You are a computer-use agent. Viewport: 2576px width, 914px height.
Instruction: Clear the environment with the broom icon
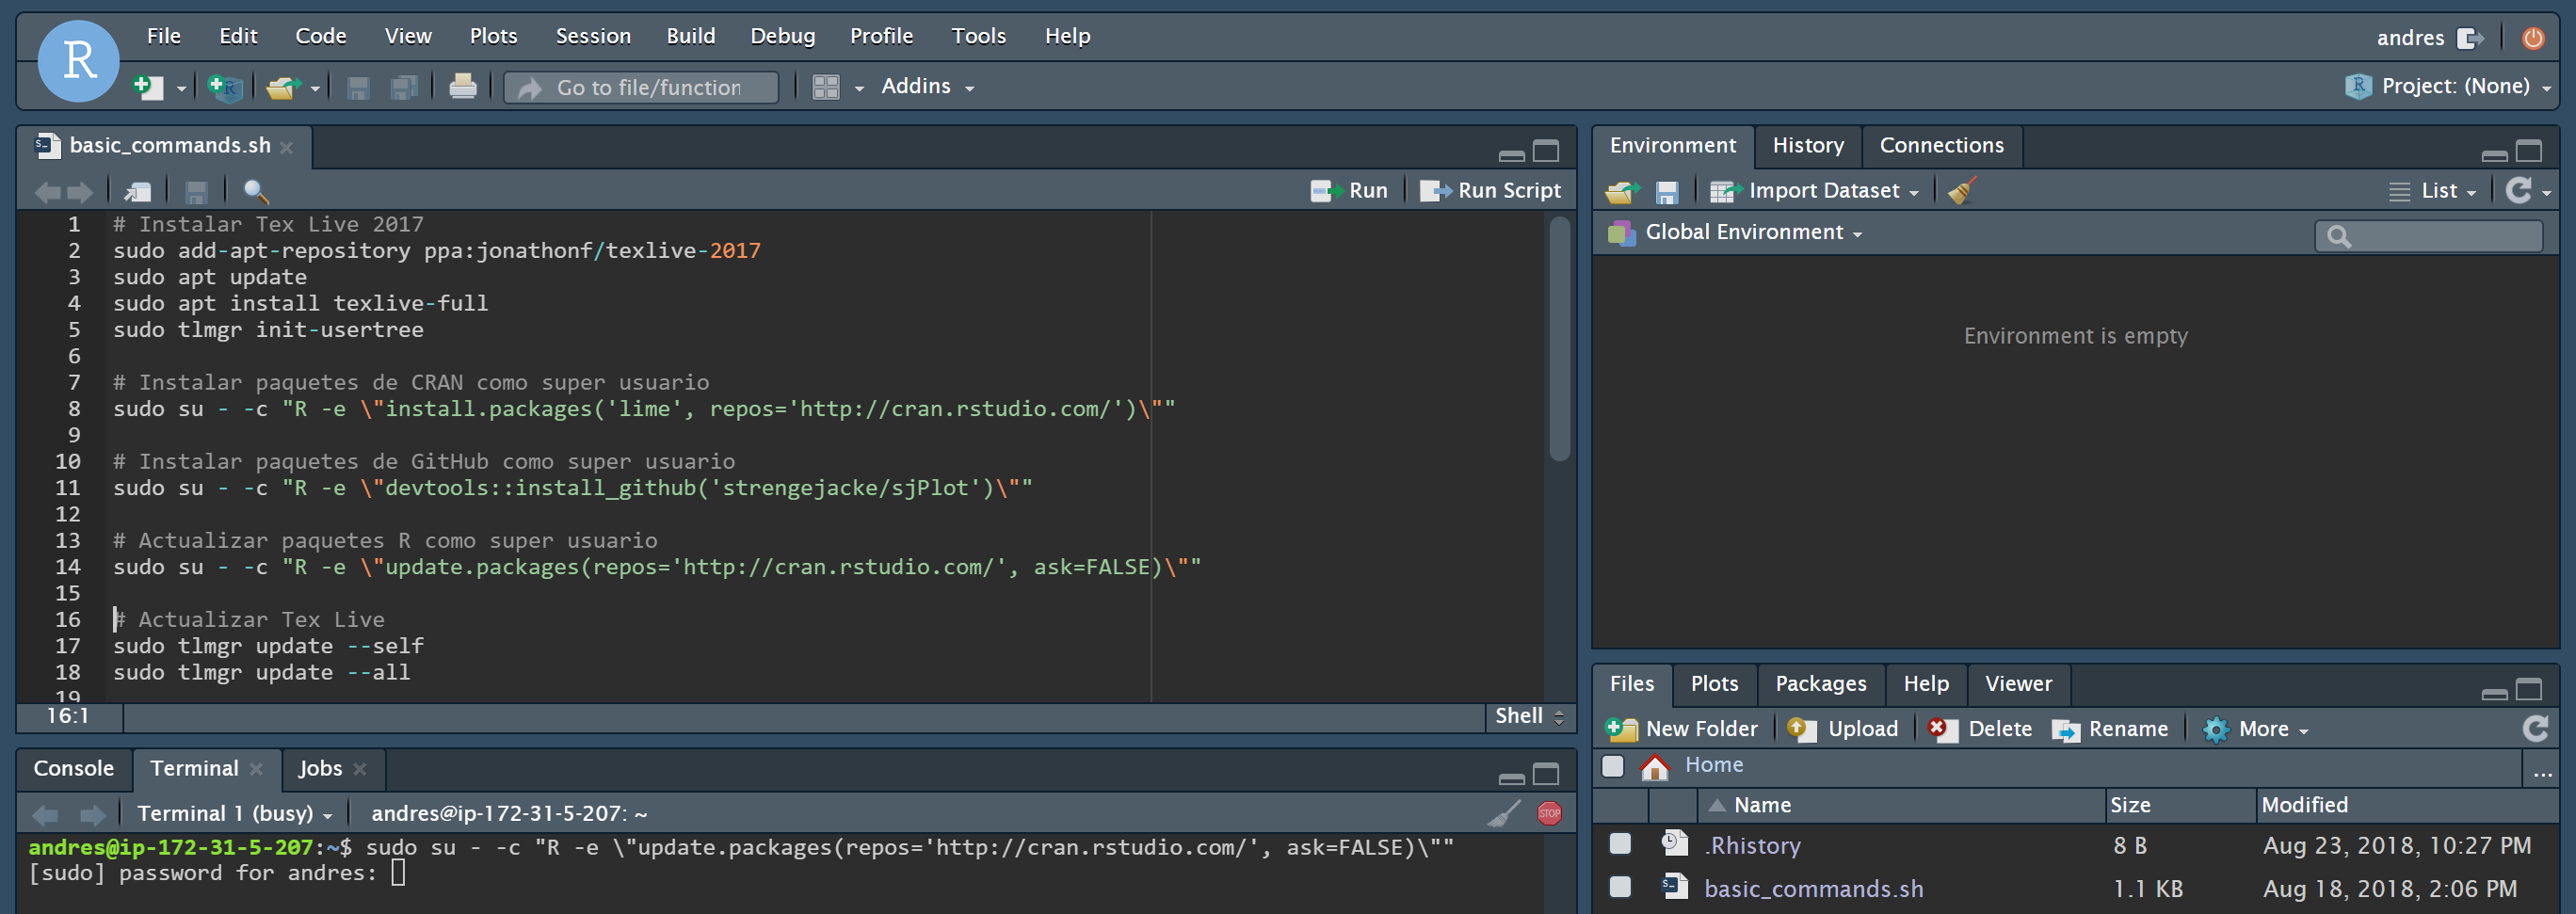coord(1962,190)
